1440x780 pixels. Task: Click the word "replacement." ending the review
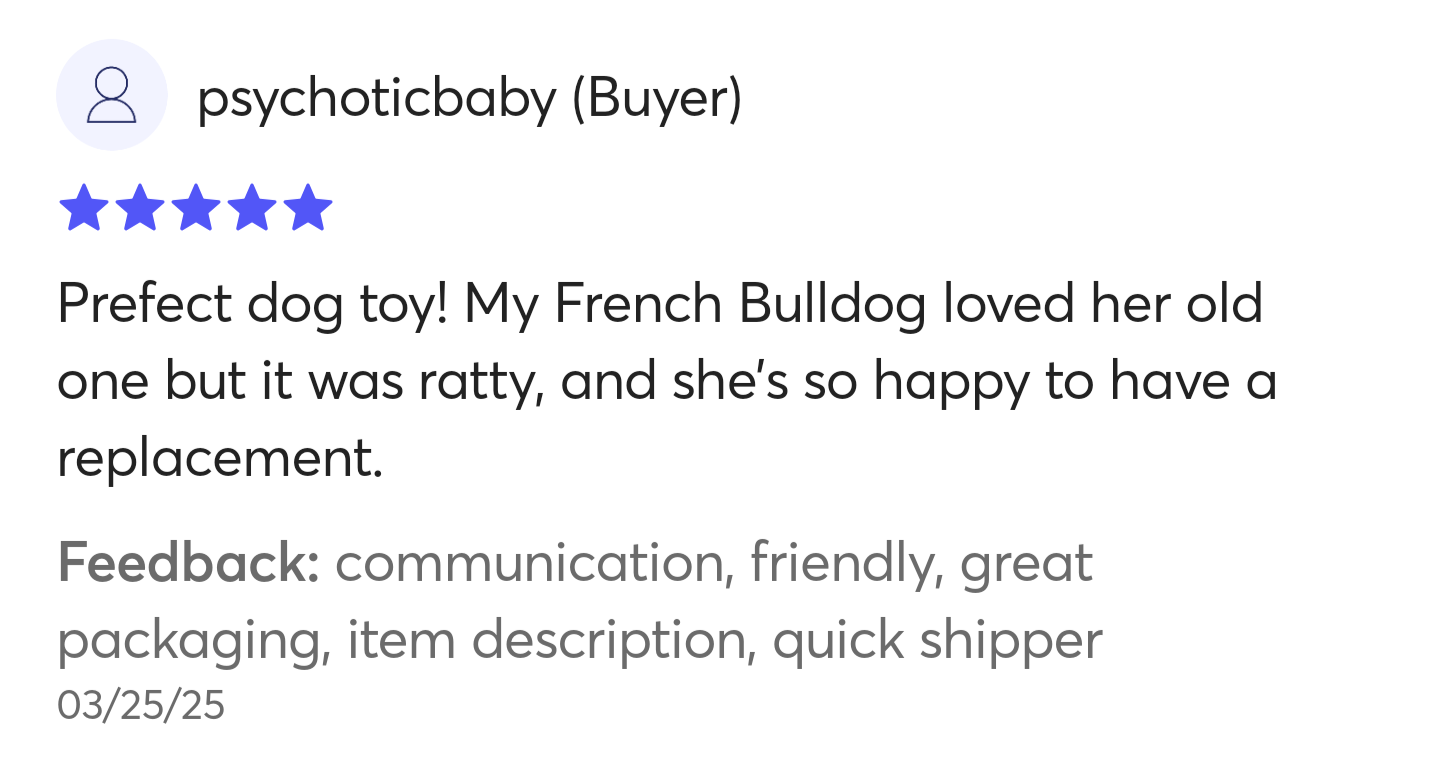tap(220, 460)
